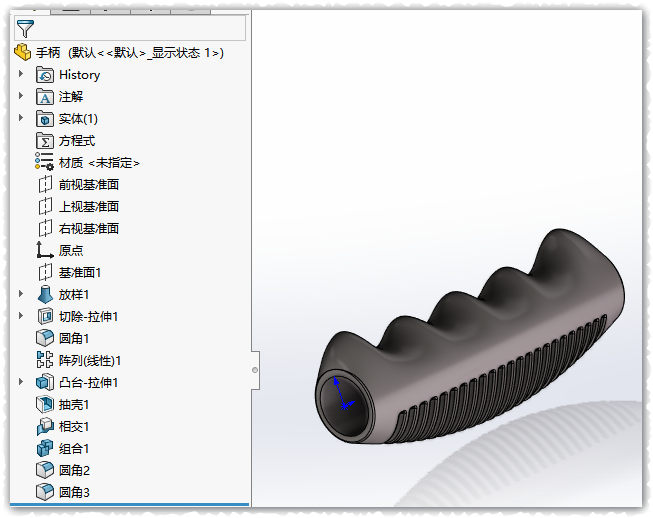The height and width of the screenshot is (518, 653).
Task: Select the 上视基准面 label
Action: tap(89, 207)
